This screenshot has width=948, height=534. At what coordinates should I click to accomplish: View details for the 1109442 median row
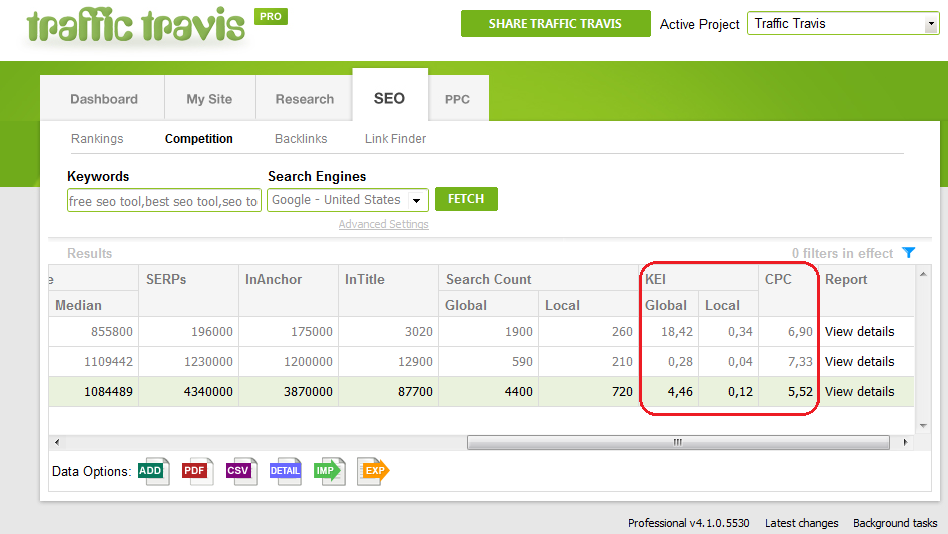pos(859,362)
